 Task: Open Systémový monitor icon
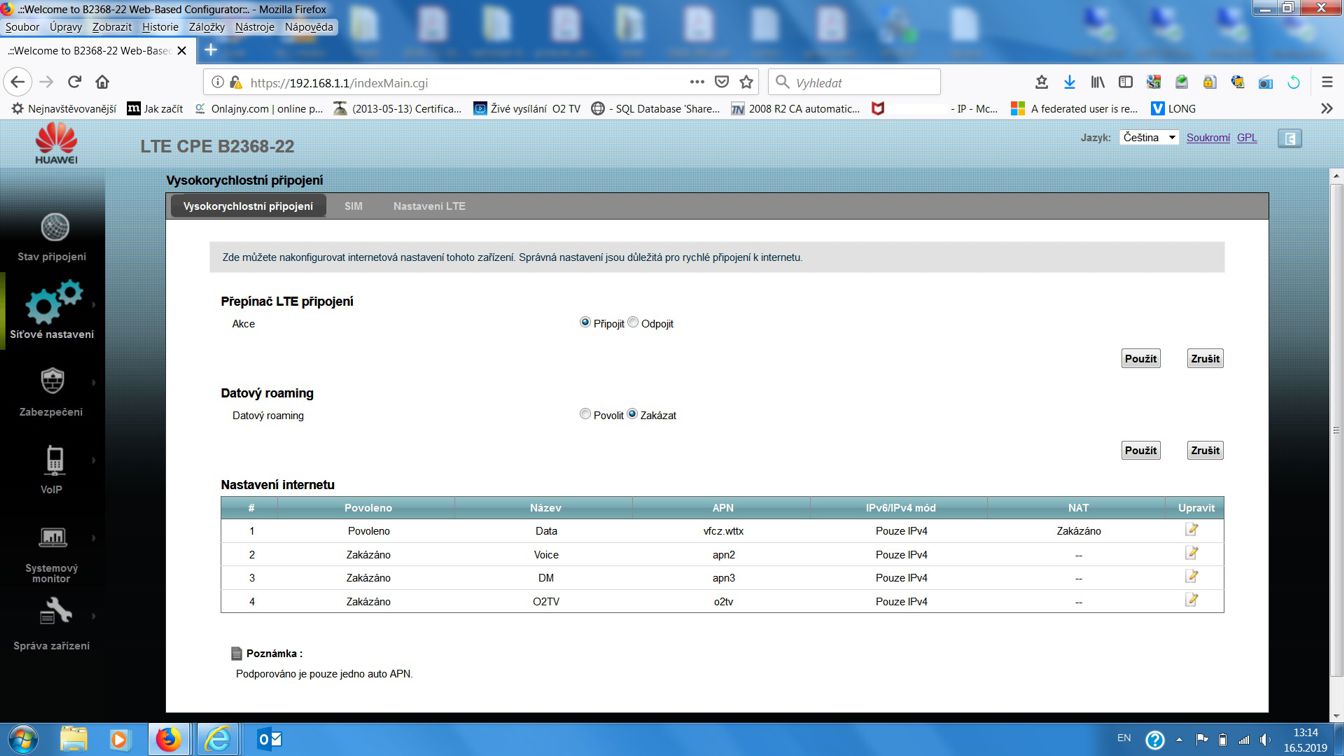pos(52,537)
